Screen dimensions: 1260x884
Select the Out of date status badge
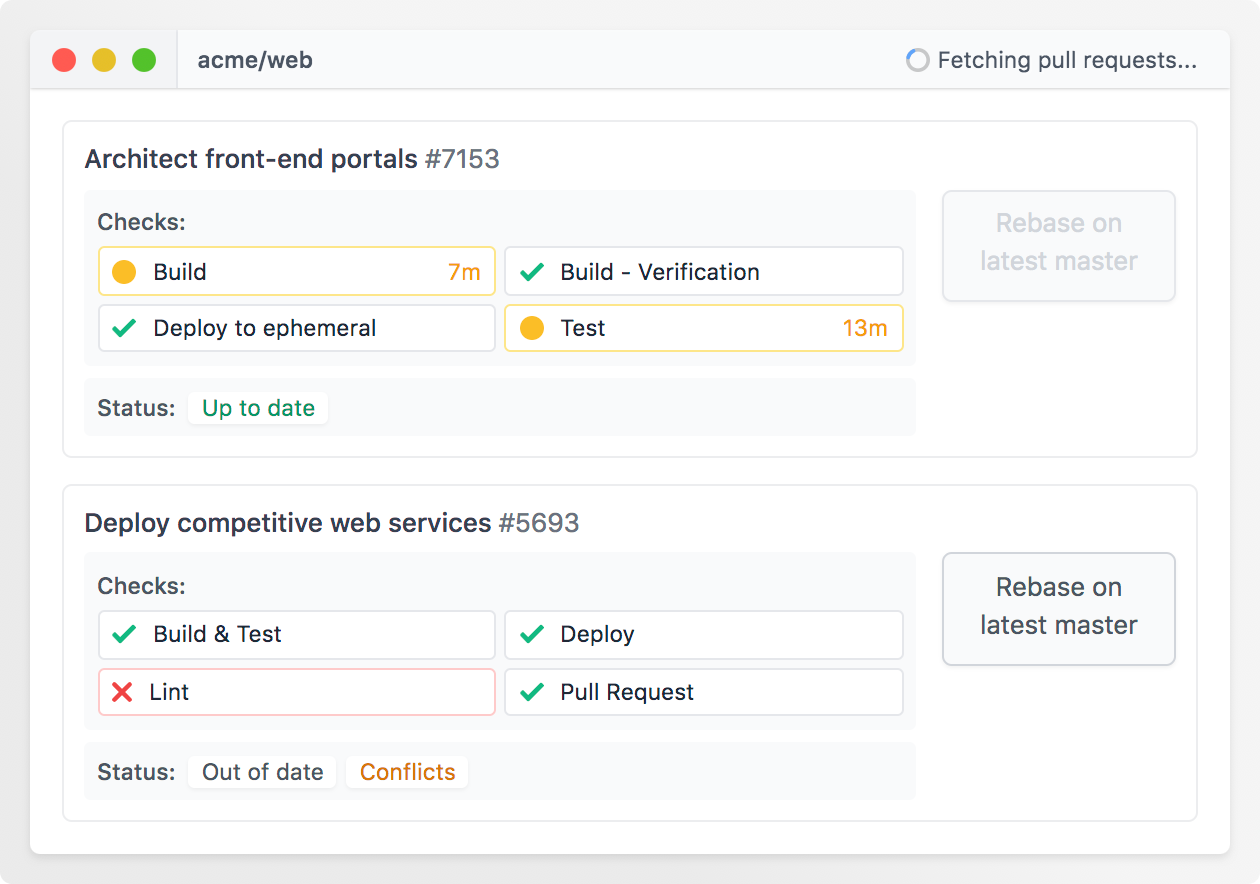[x=262, y=772]
